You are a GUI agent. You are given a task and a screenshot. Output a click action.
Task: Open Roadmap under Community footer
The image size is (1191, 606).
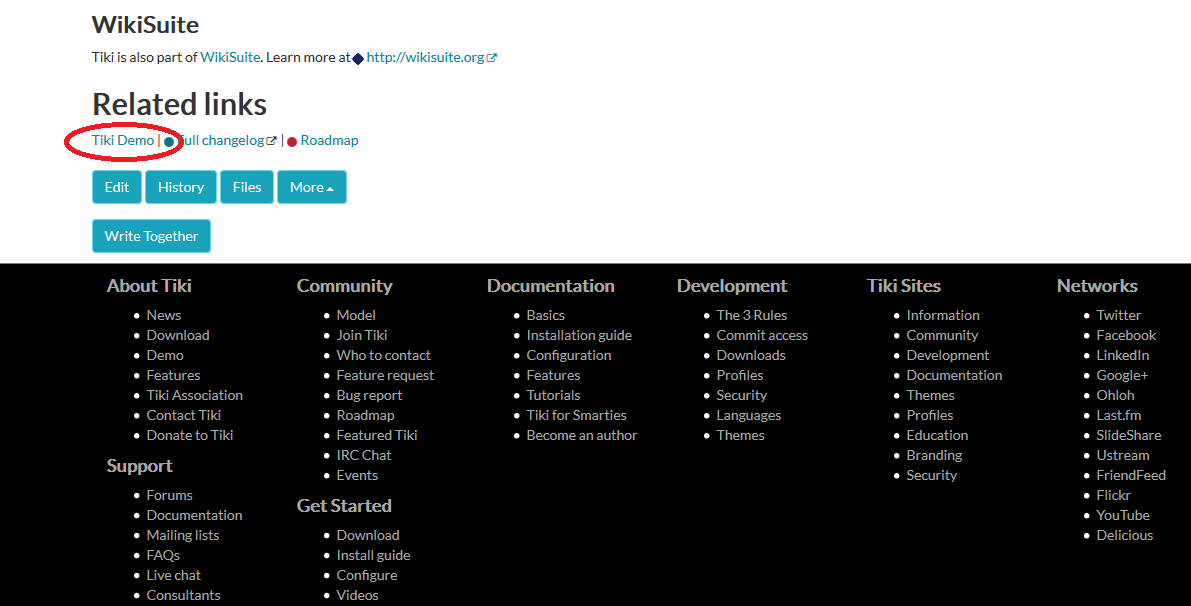(365, 415)
